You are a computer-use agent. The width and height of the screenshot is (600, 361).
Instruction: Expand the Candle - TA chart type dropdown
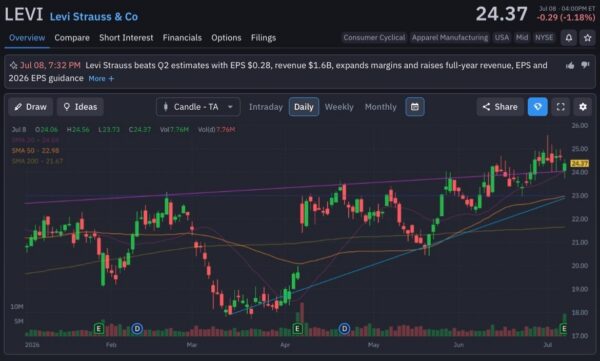pyautogui.click(x=198, y=107)
